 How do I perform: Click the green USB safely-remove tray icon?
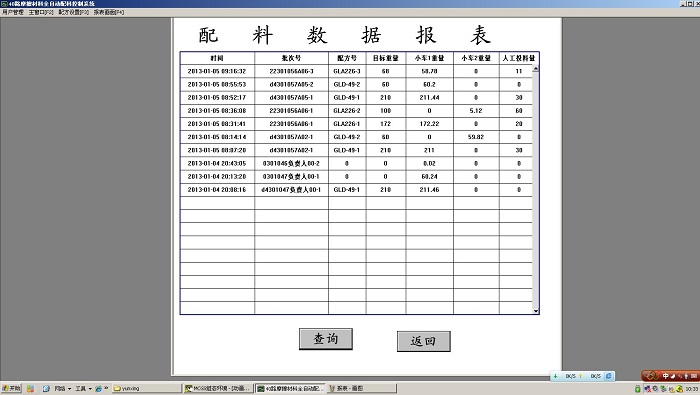tap(638, 389)
